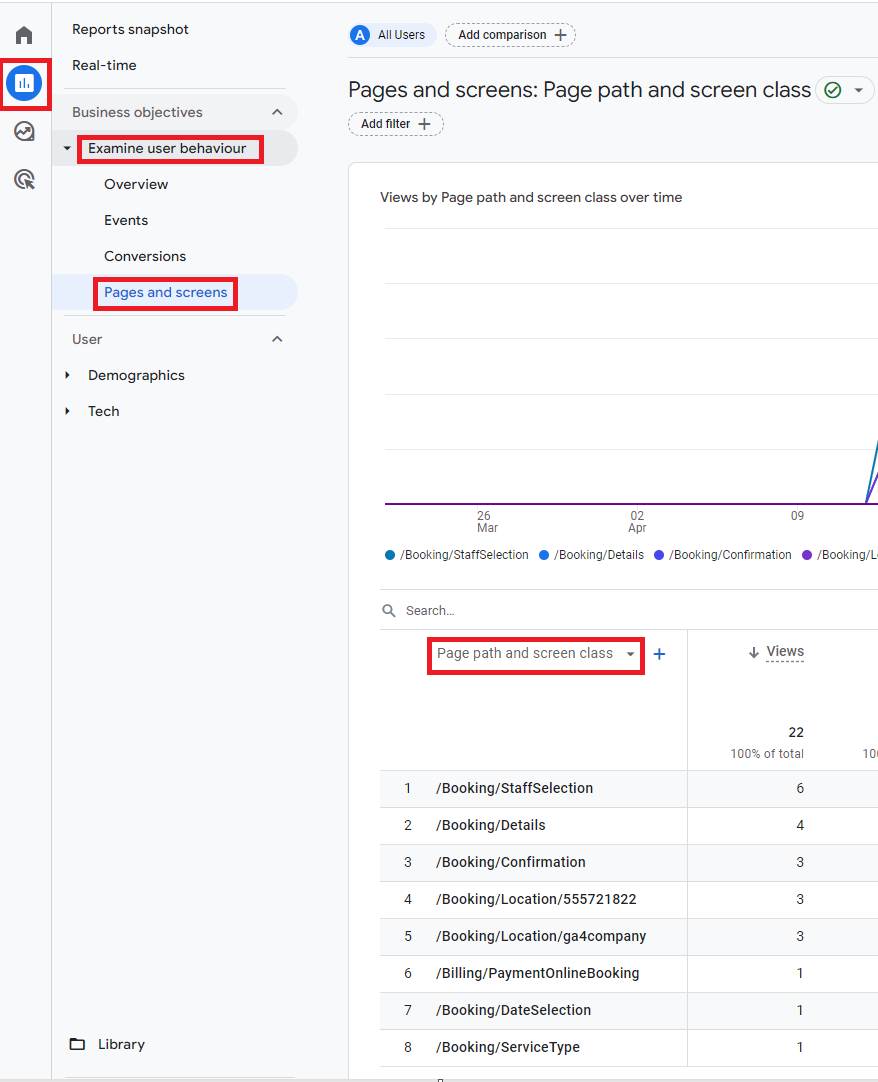Open the Conversions report
878x1082 pixels.
click(x=145, y=256)
